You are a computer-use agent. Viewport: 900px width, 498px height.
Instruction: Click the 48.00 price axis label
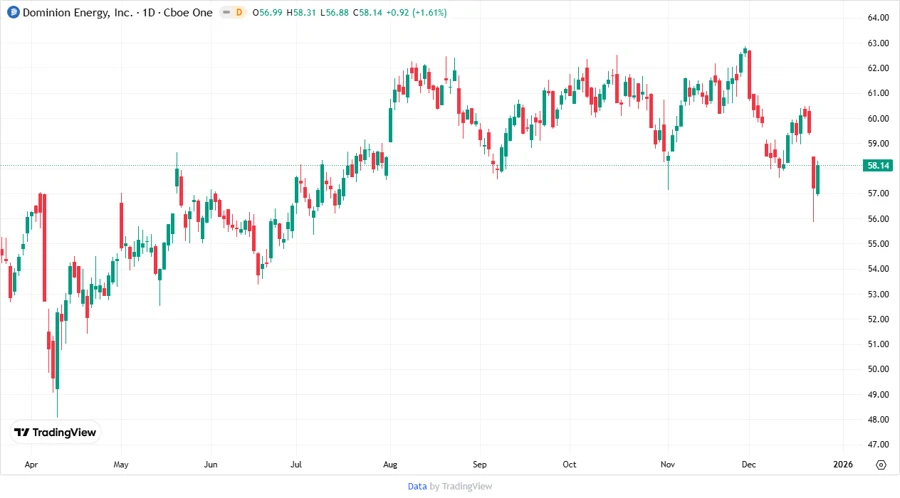[878, 419]
